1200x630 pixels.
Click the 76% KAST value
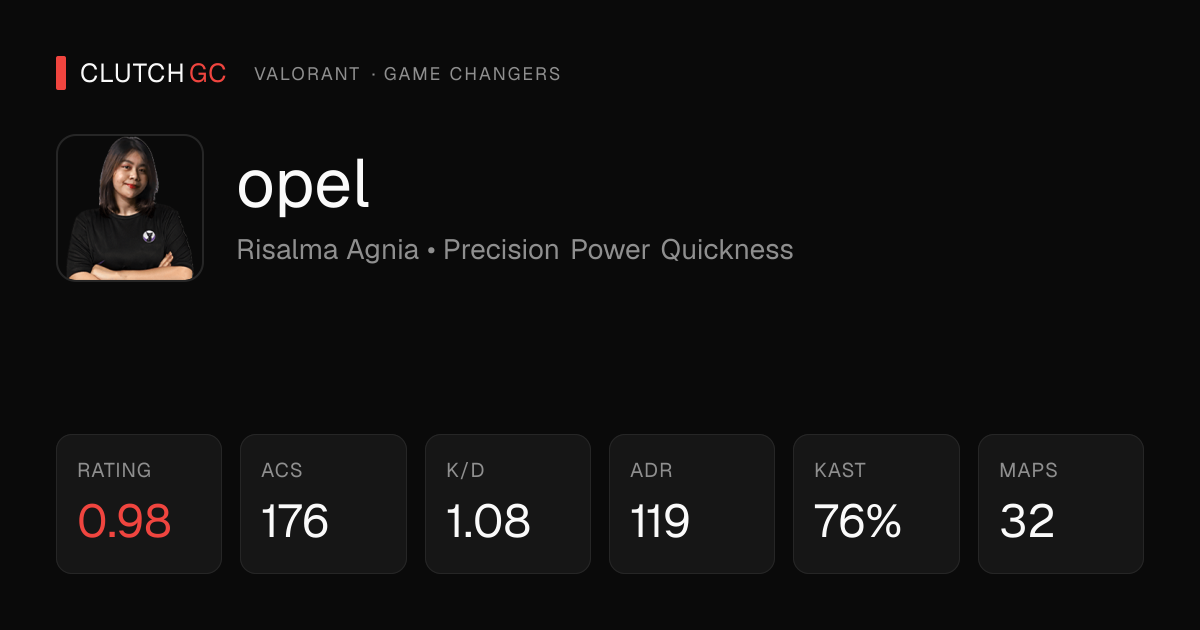(858, 521)
